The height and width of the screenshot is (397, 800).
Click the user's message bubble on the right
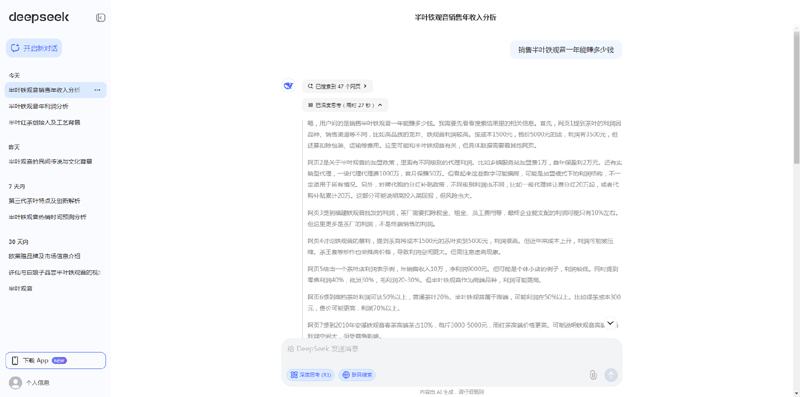pos(566,50)
